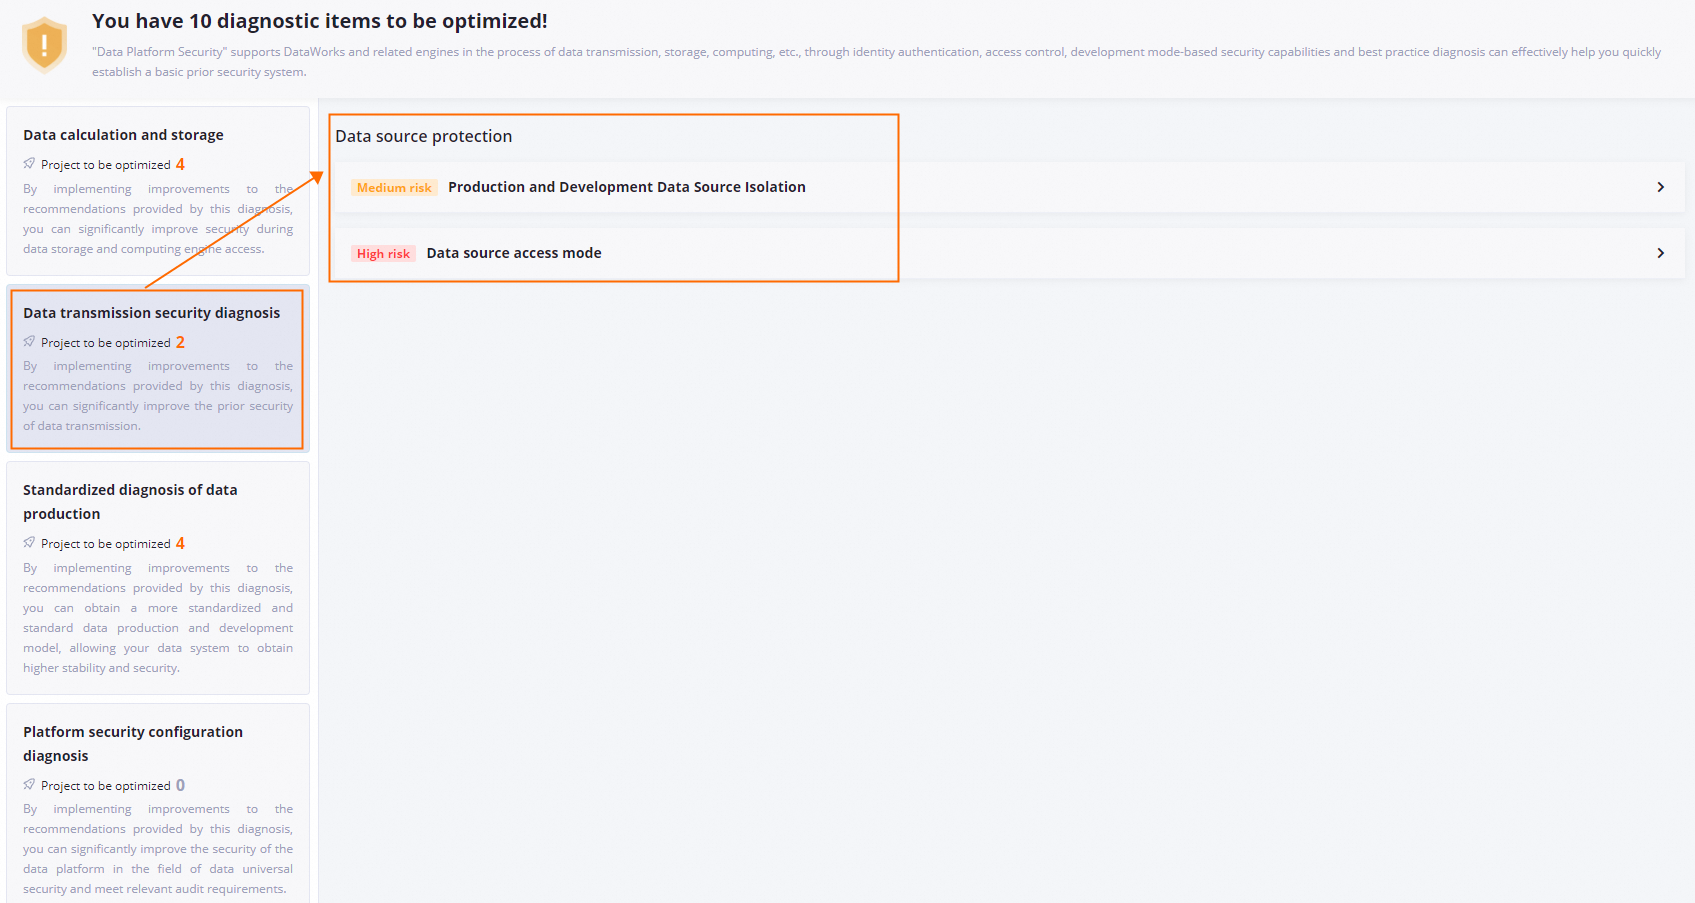Click description mentioning data storage and computing engine access
This screenshot has width=1695, height=903.
(158, 219)
